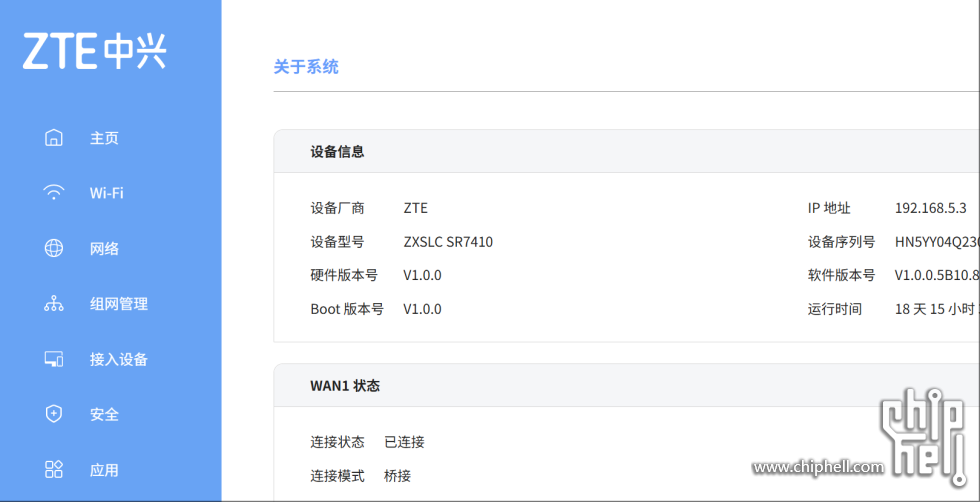Screen dimensions: 980x502
Task: Click the 关于系统 page title
Action: tap(306, 66)
